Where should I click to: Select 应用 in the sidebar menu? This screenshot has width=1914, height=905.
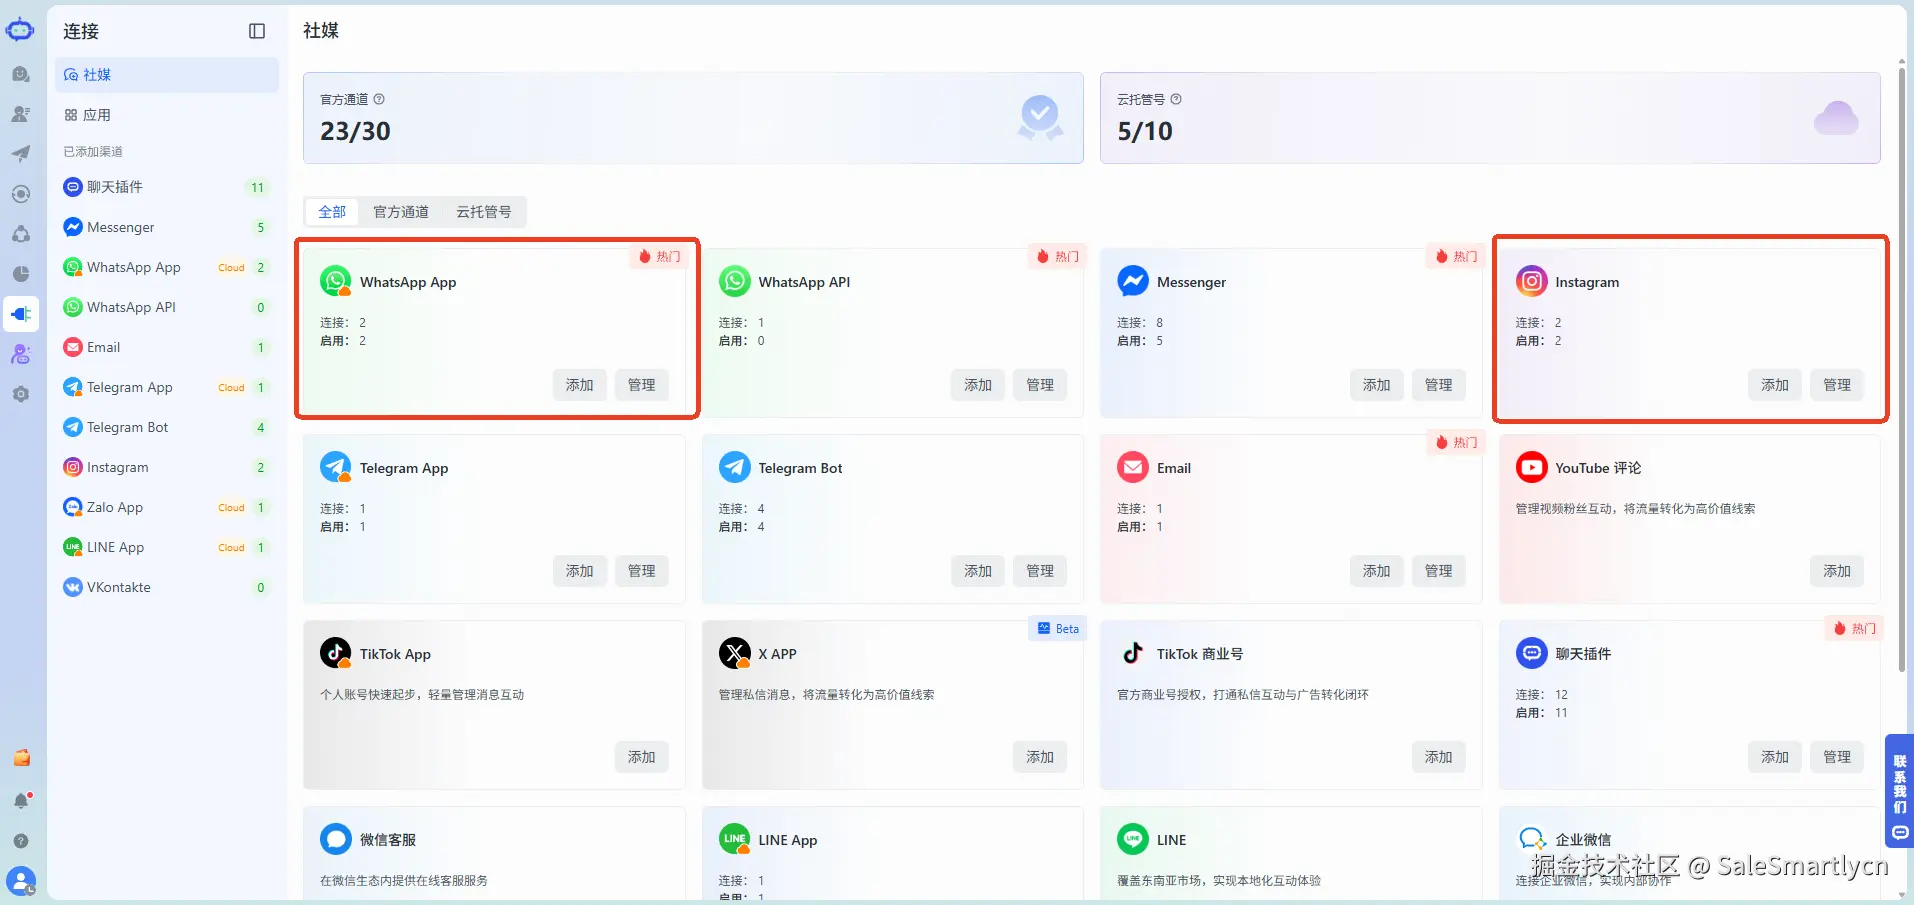tap(167, 115)
